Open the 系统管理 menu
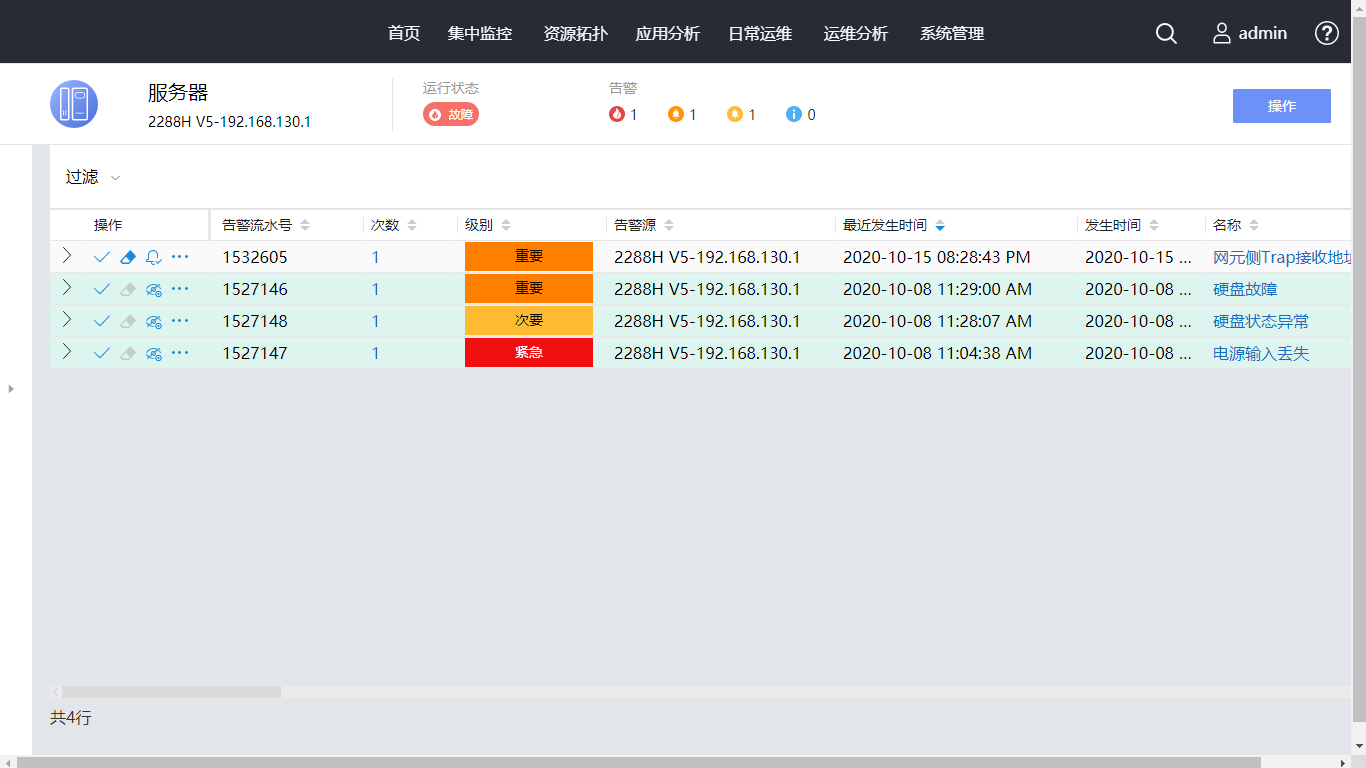 click(952, 33)
